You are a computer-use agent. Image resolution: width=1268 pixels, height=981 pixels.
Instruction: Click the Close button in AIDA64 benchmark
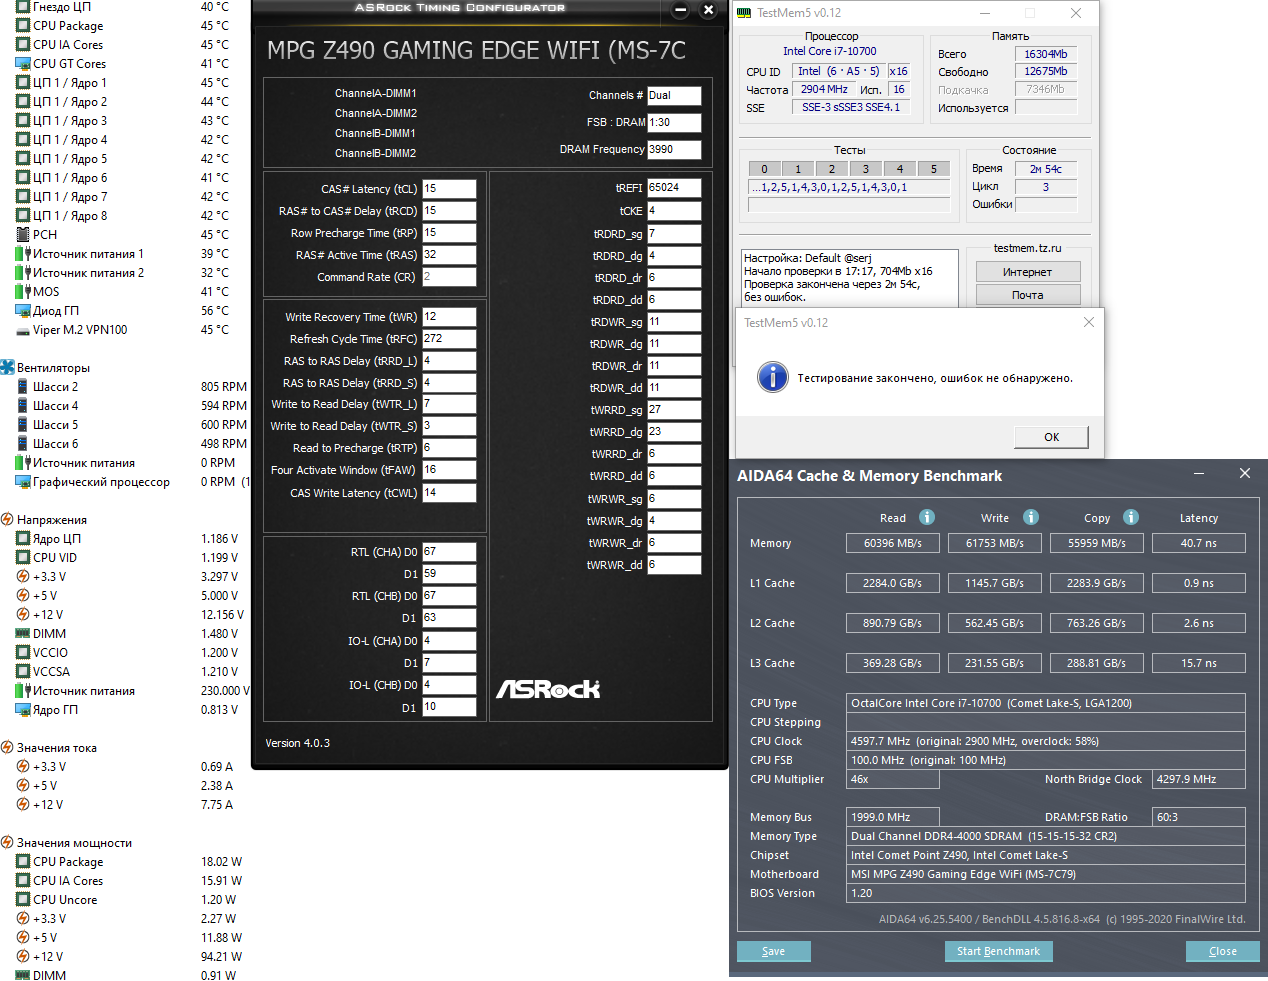[1222, 951]
